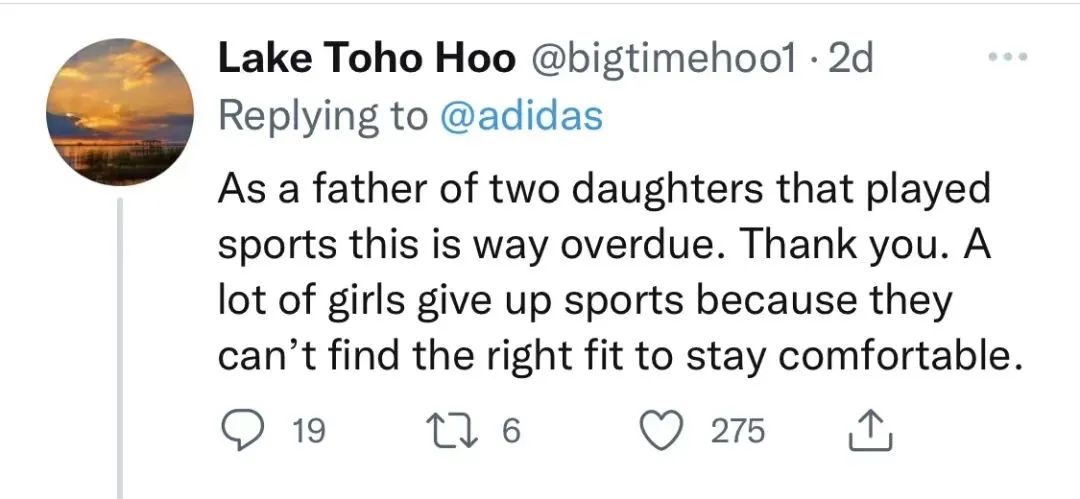Click the phrase "lot of girls" in the tweet
Screen dimensions: 1080x499
[x=310, y=301]
